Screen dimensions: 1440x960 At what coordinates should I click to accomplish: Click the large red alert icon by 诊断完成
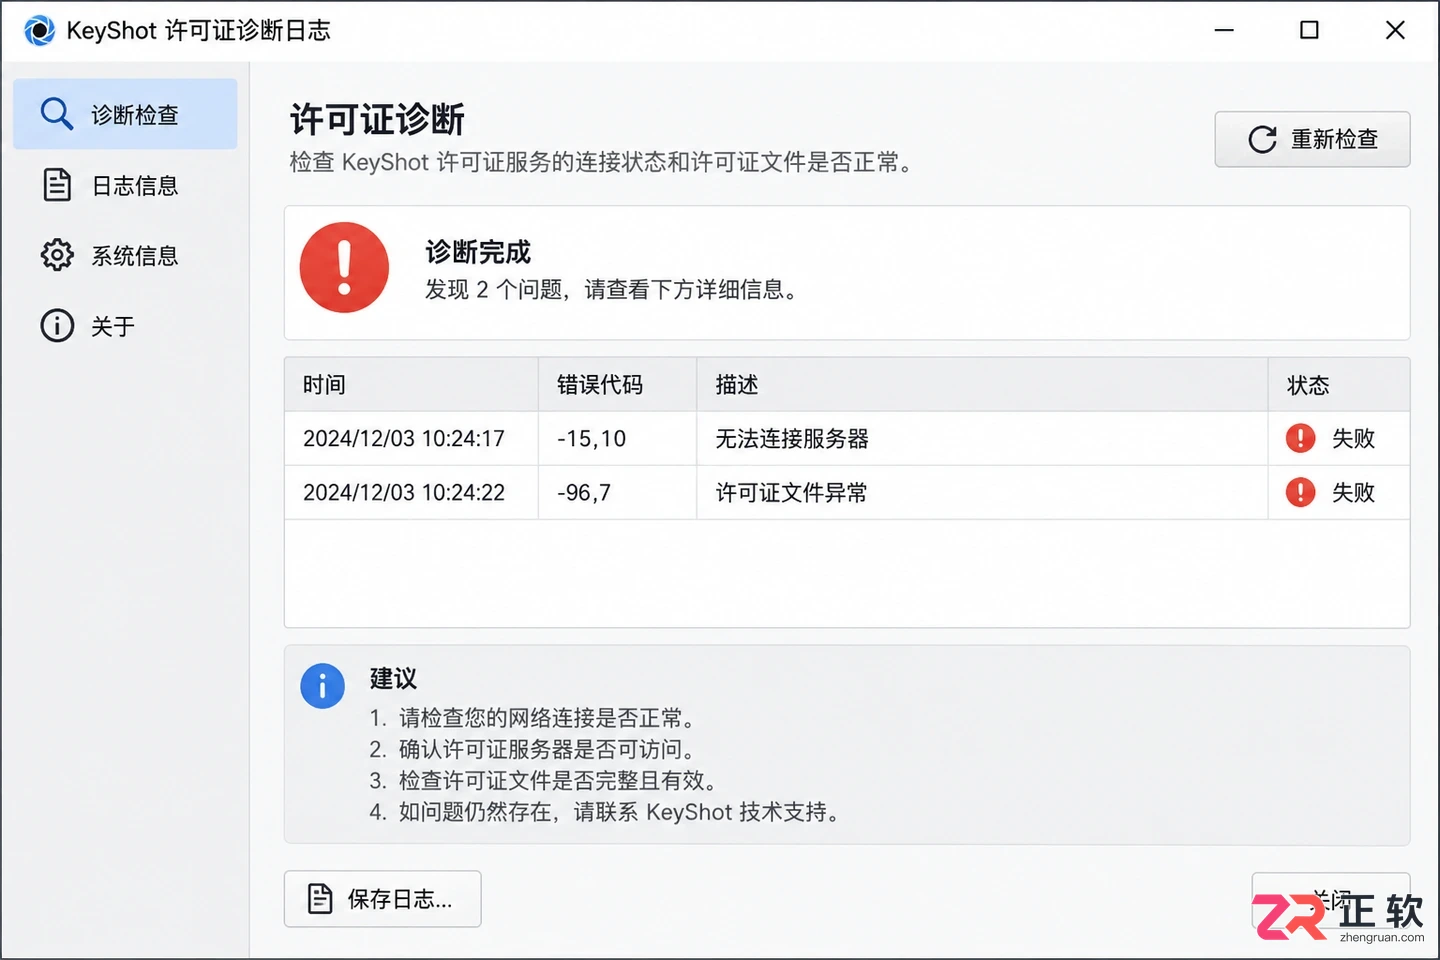(344, 267)
